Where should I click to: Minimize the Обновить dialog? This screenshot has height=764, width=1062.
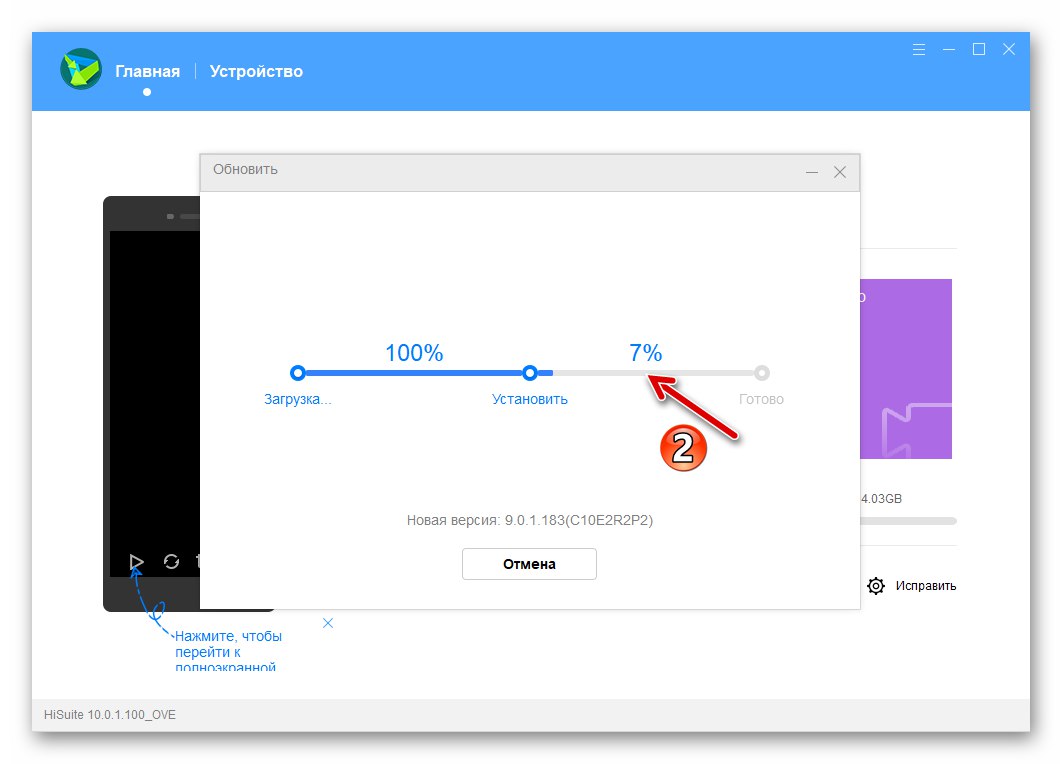[x=812, y=173]
